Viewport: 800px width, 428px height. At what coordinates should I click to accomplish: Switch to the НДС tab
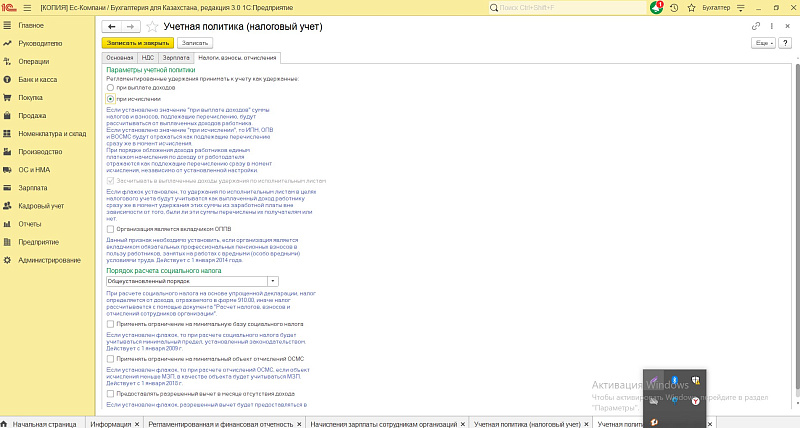tap(148, 59)
